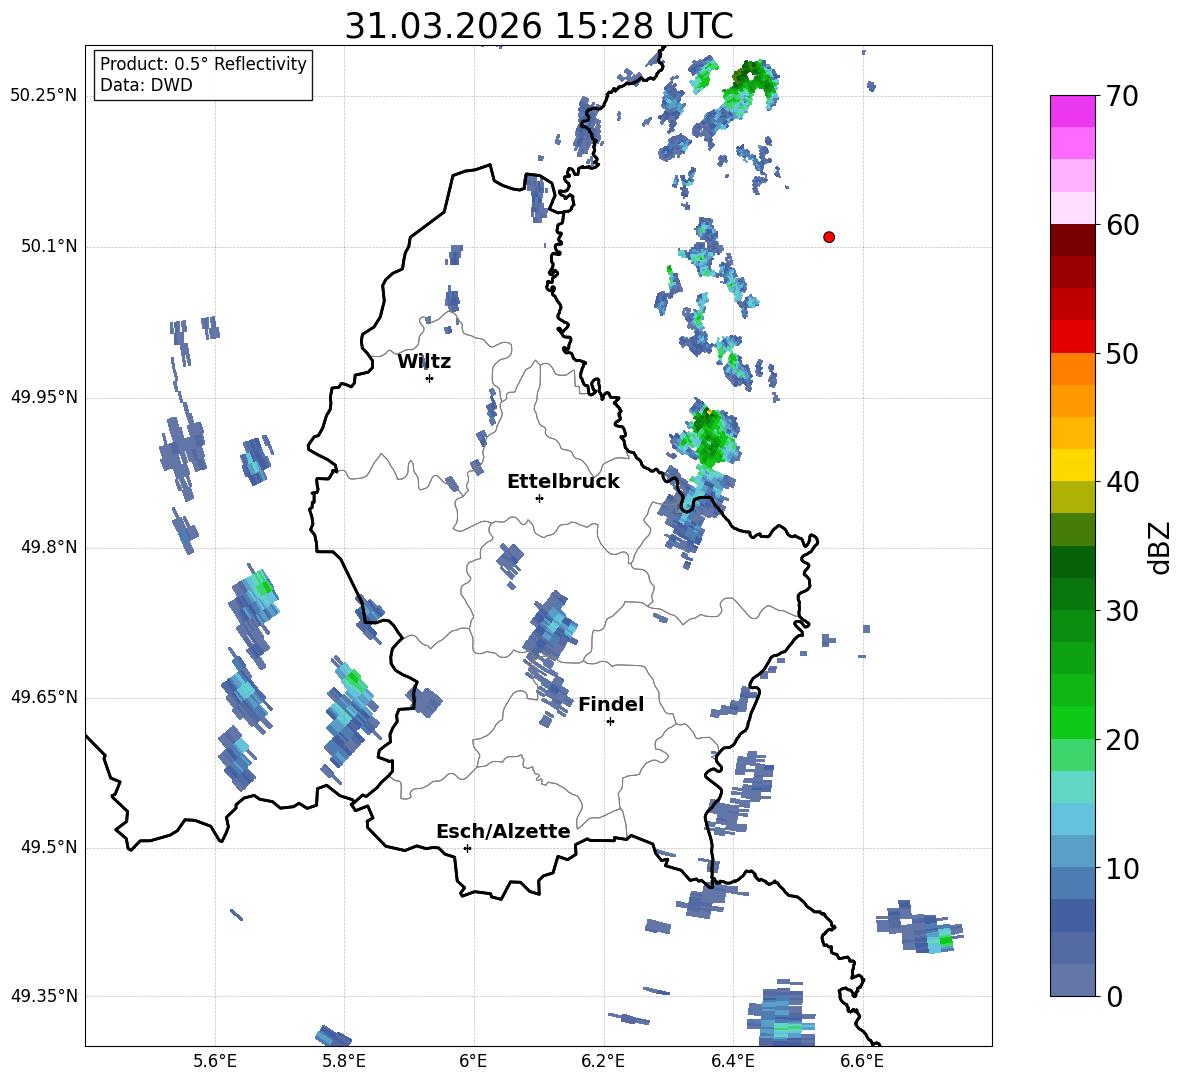The height and width of the screenshot is (1081, 1184).
Task: Click the 49.5°N latitude label
Action: tap(49, 847)
